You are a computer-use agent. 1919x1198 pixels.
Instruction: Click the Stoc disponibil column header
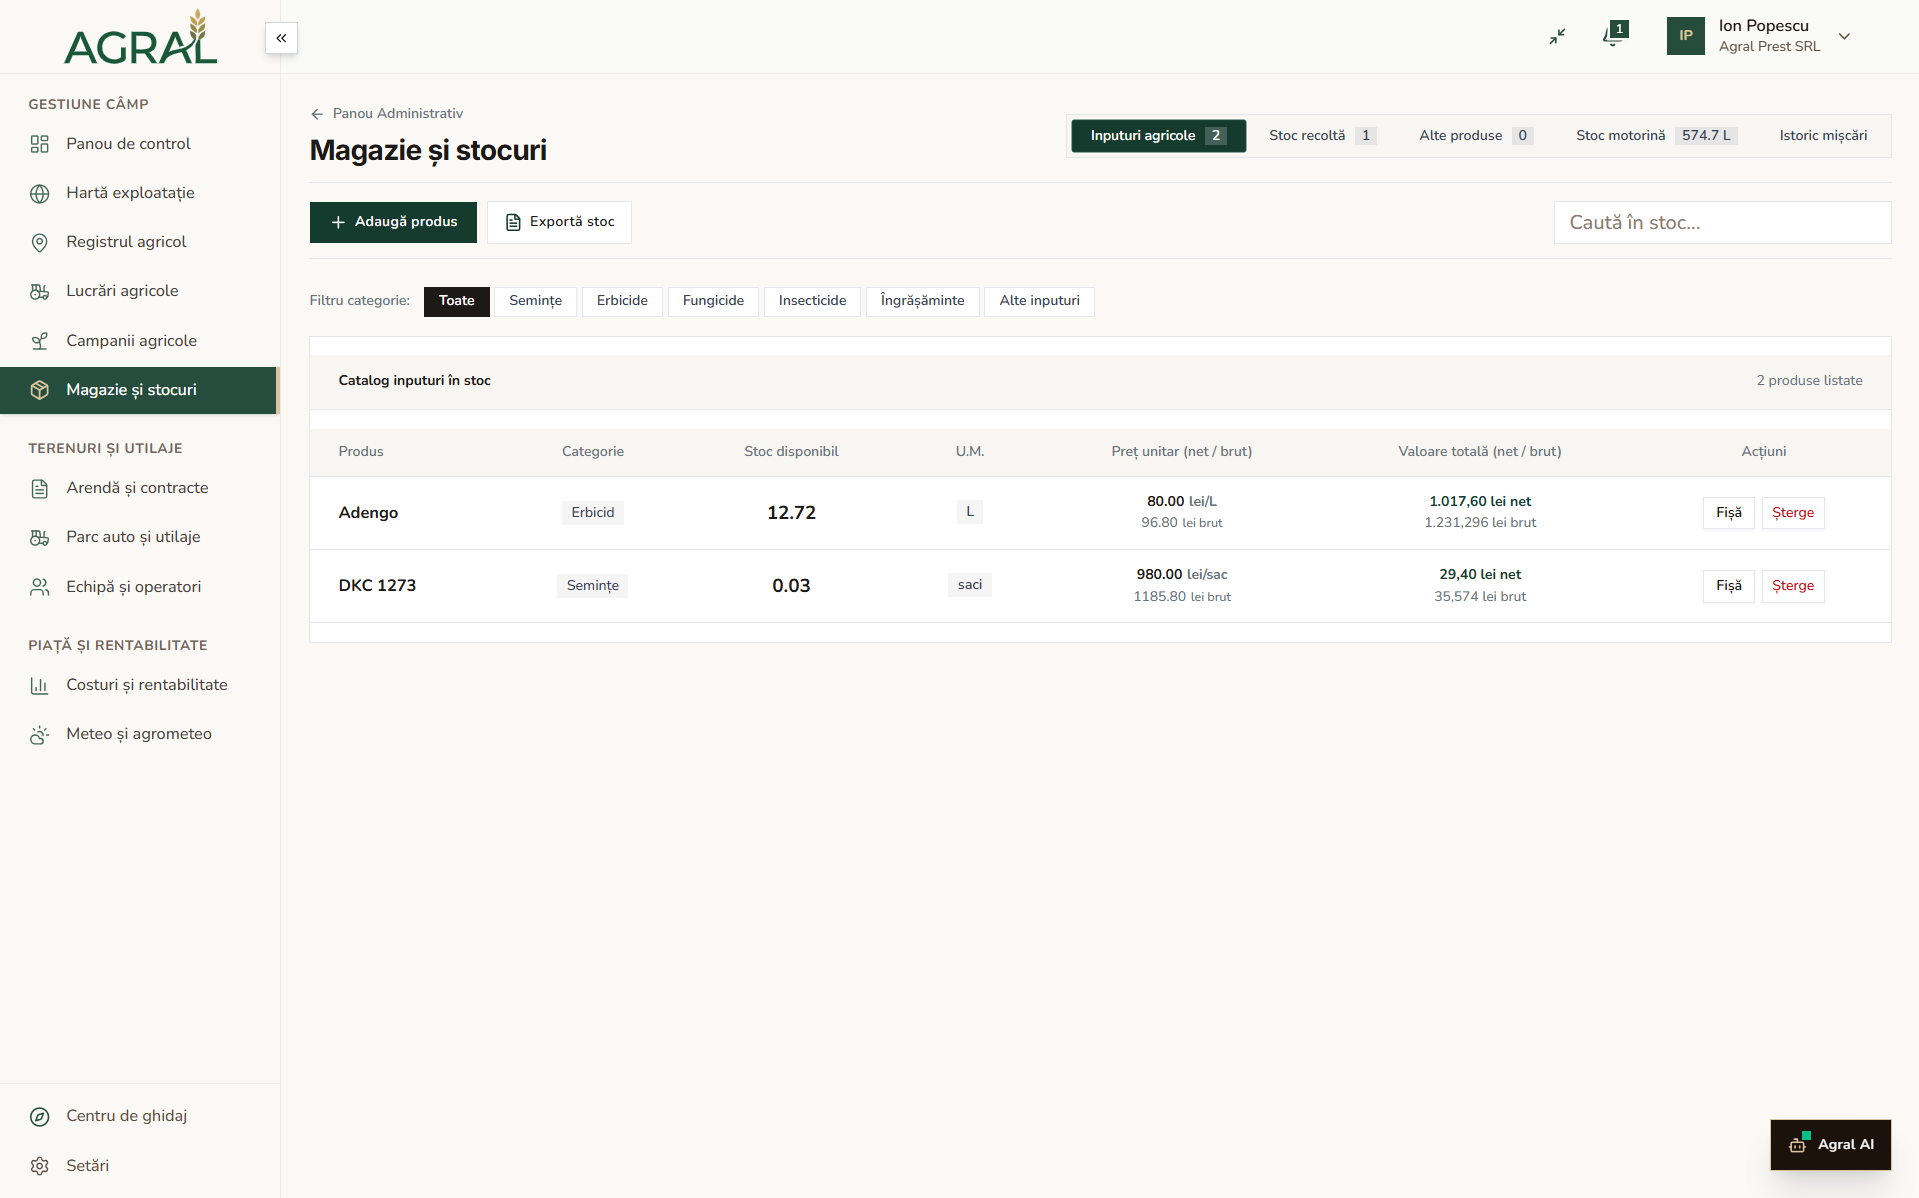791,452
